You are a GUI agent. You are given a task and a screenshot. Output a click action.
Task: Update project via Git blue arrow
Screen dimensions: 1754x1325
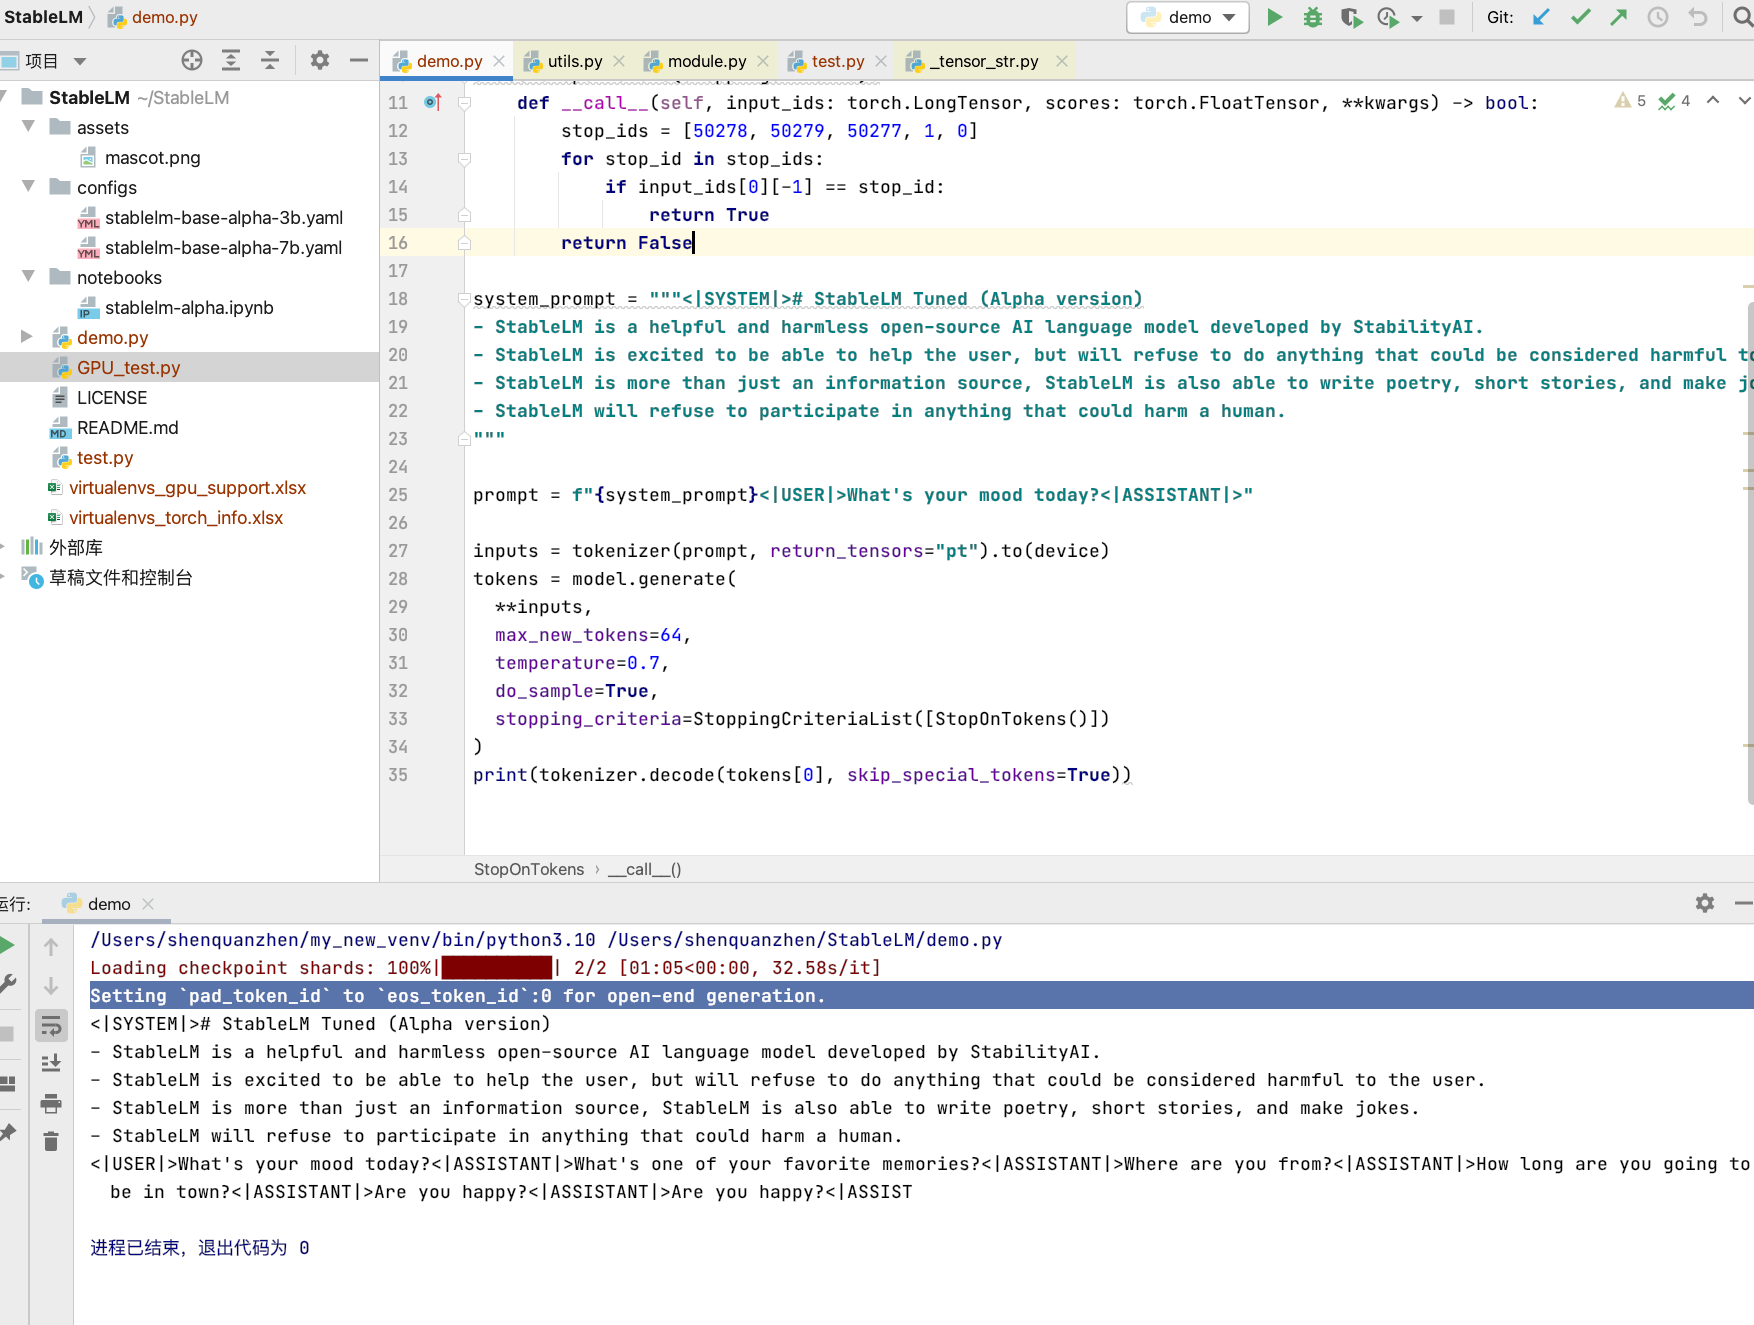pos(1541,17)
